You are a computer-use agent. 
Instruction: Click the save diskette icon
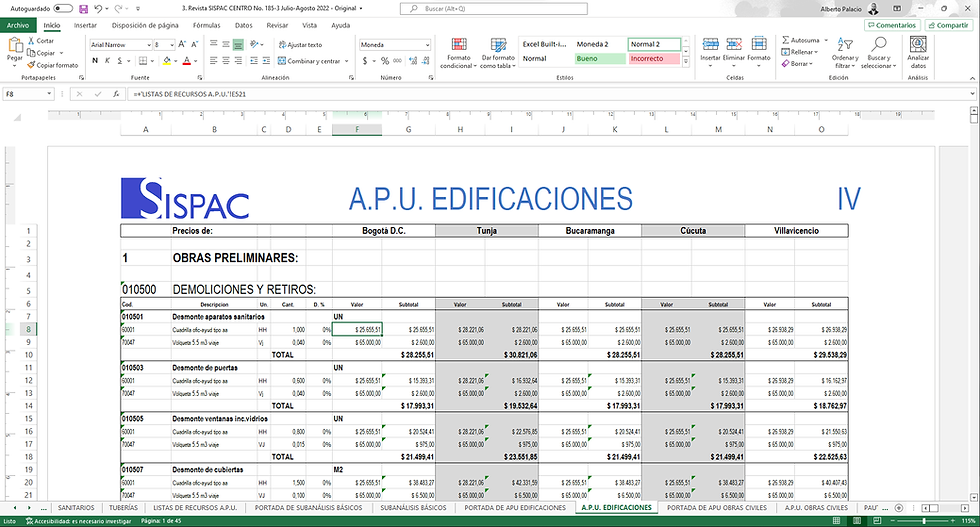pos(83,9)
